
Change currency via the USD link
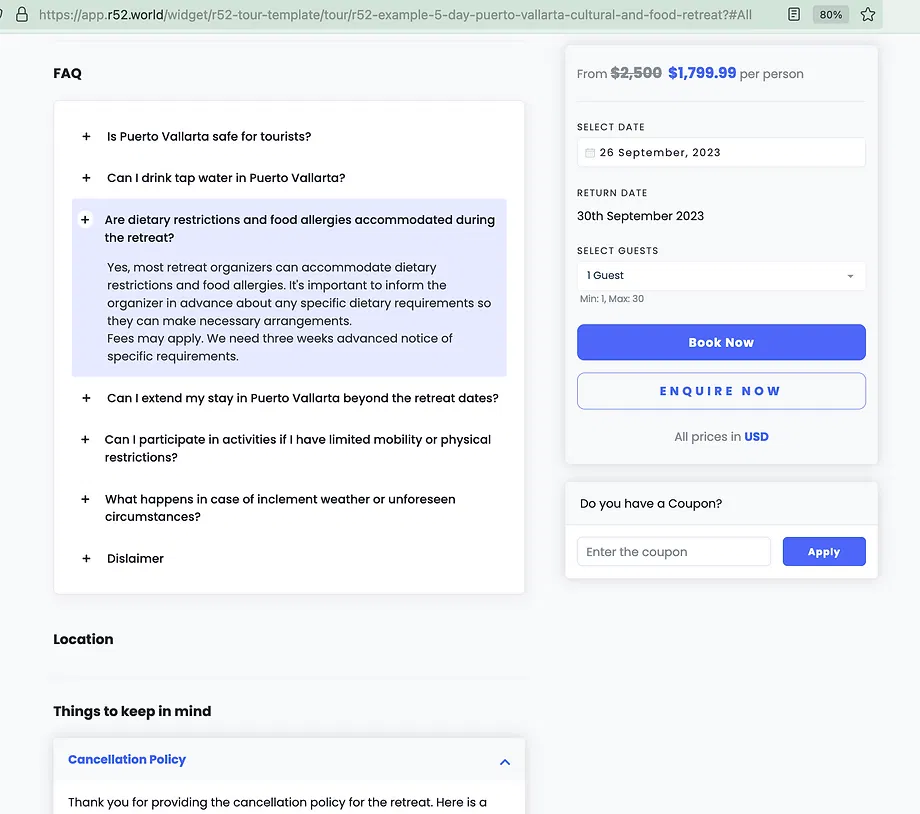[756, 437]
